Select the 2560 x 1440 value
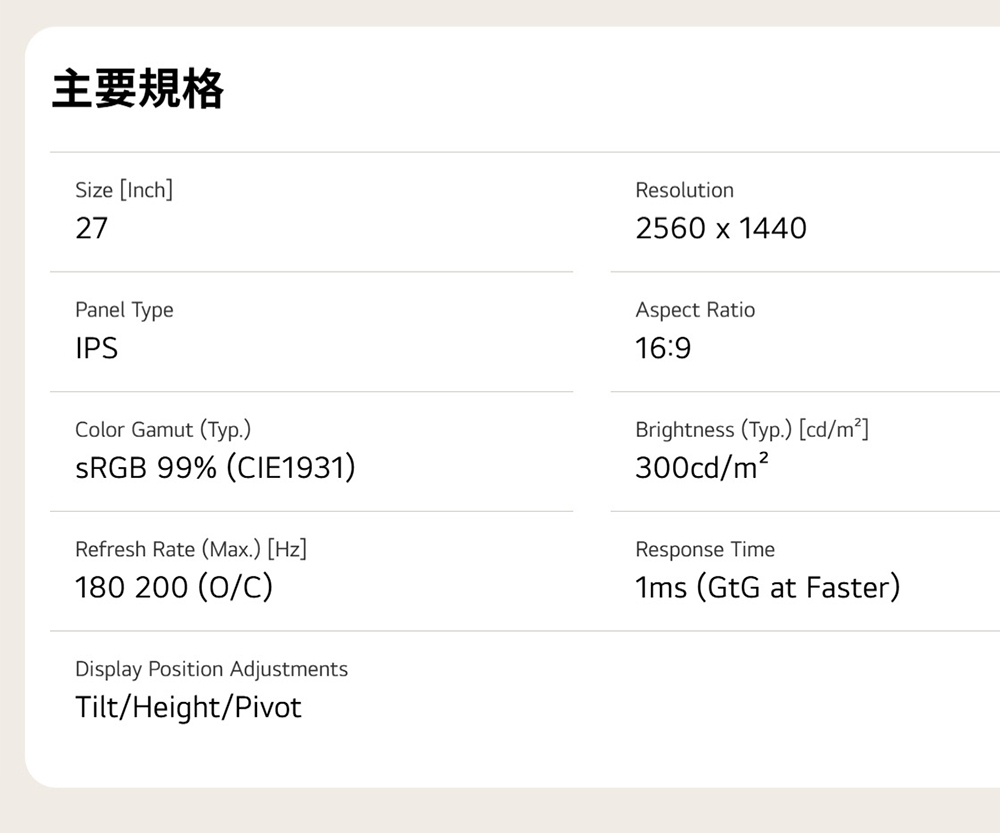Screen dimensions: 1000x833 pos(720,229)
